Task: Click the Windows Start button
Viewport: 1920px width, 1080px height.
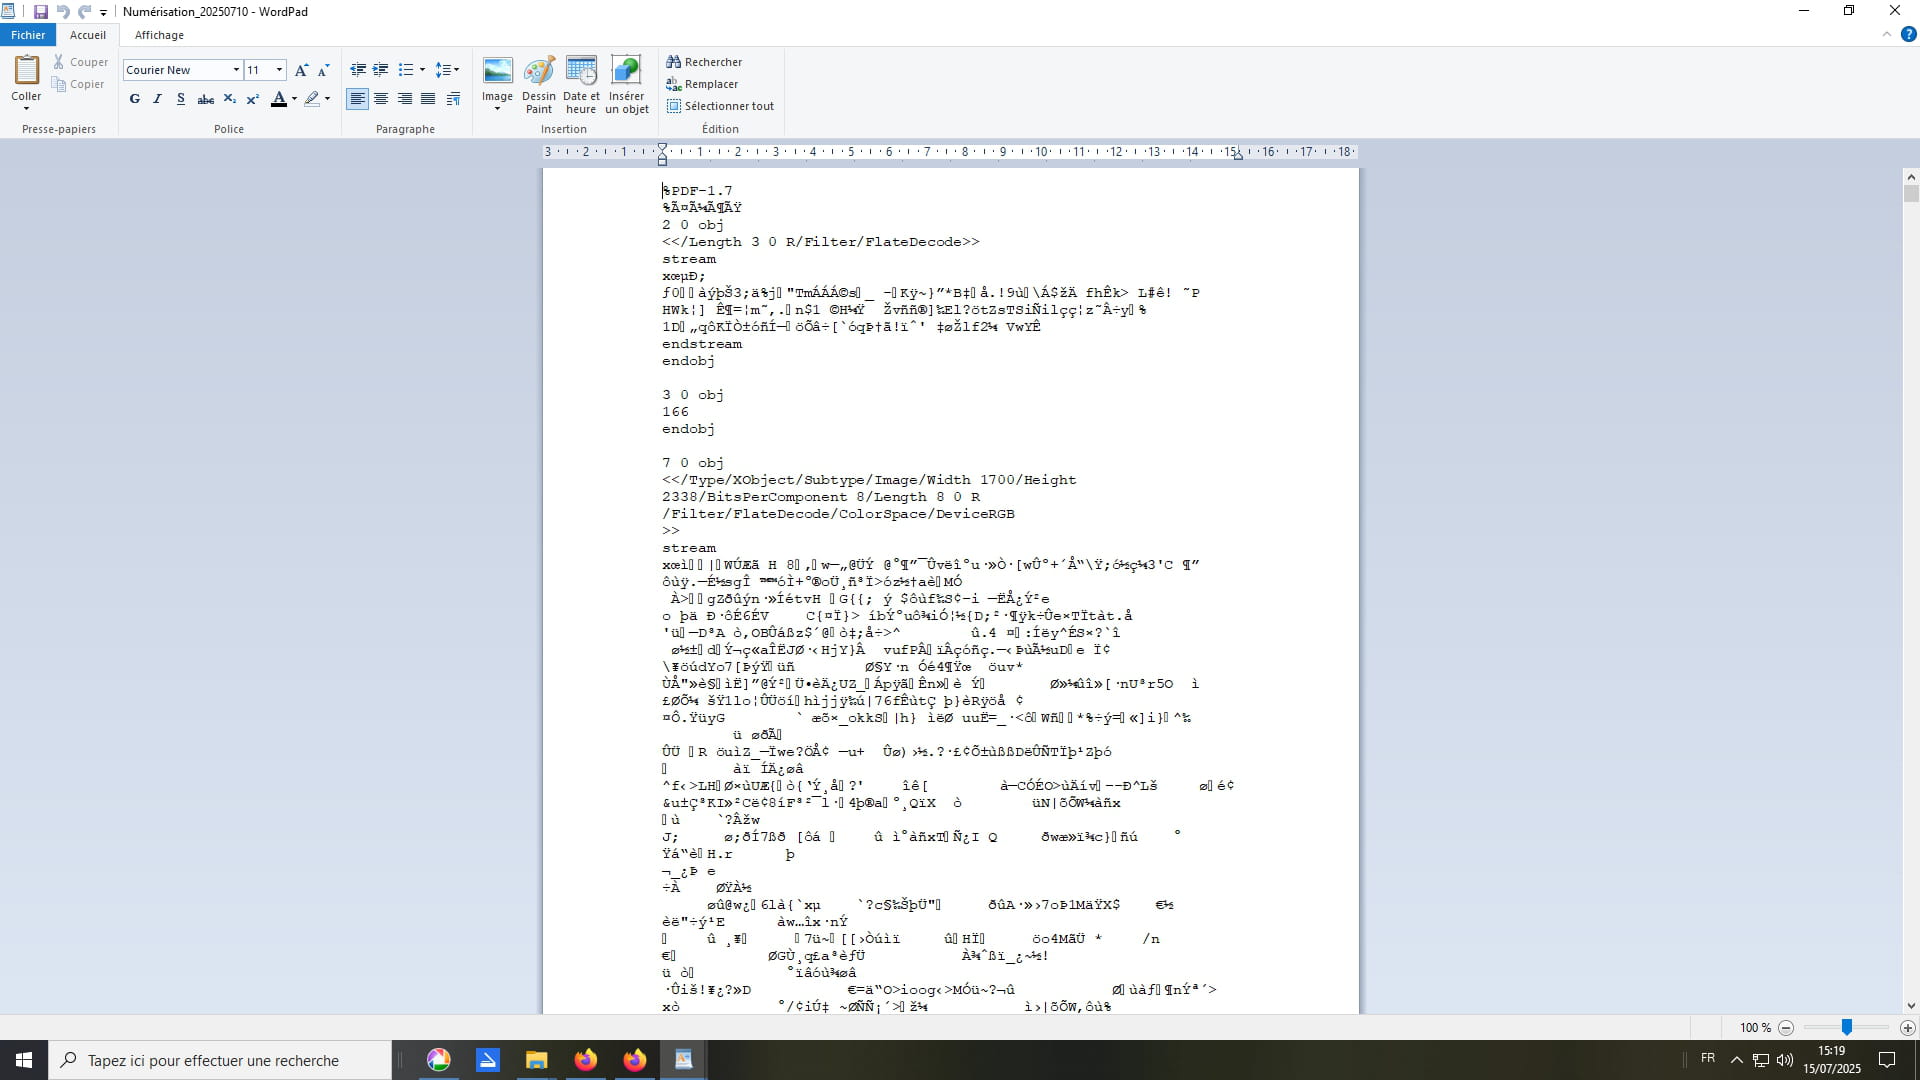Action: pos(24,1060)
